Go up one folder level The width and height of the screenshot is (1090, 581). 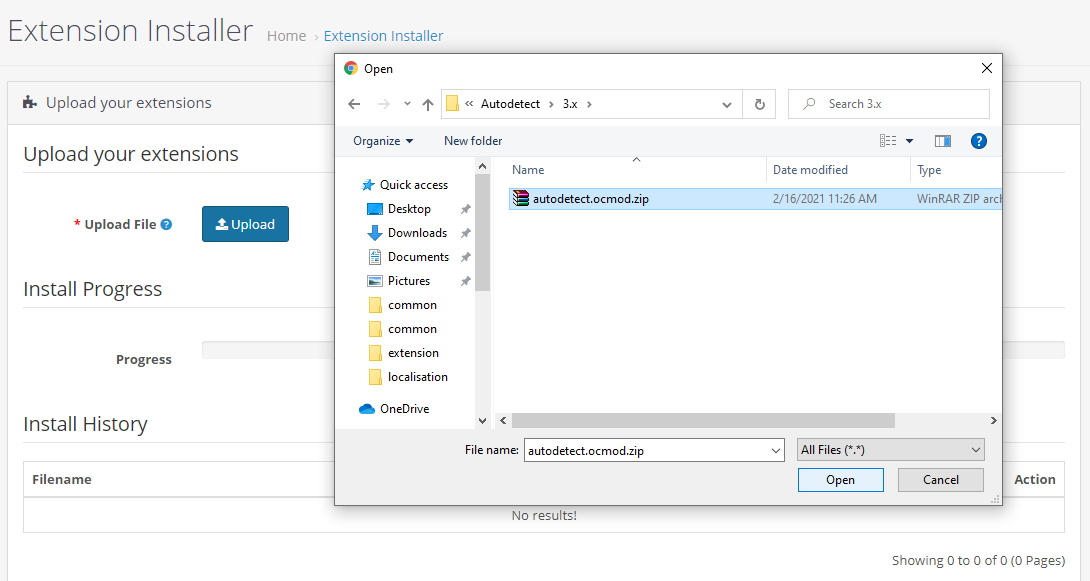click(428, 104)
